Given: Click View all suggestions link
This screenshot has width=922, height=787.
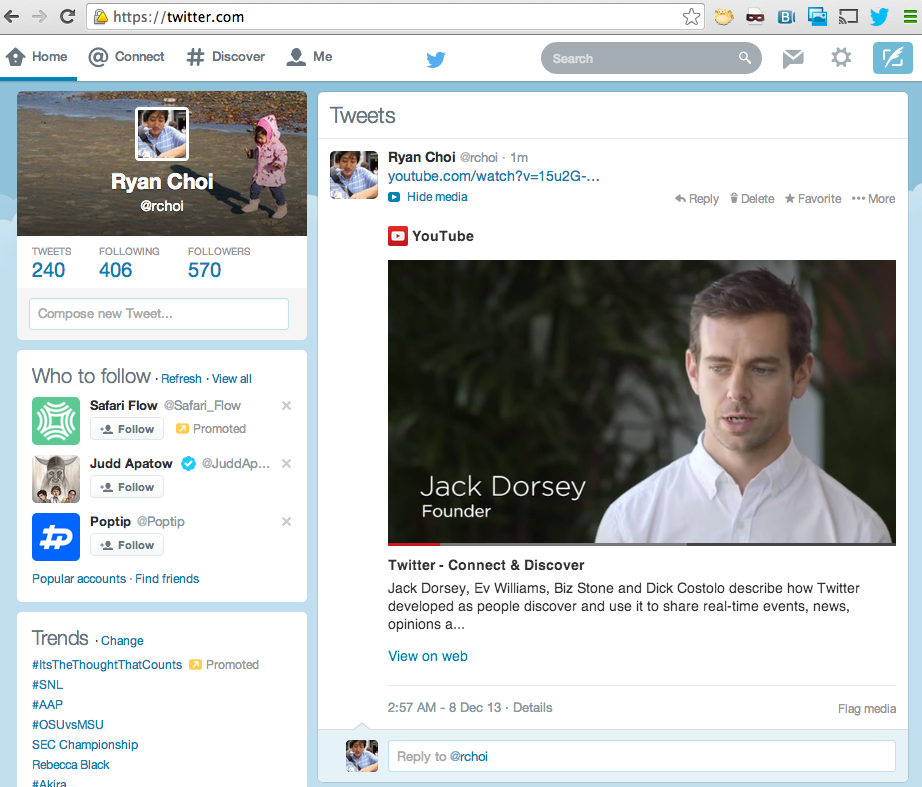Looking at the screenshot, I should (x=232, y=379).
